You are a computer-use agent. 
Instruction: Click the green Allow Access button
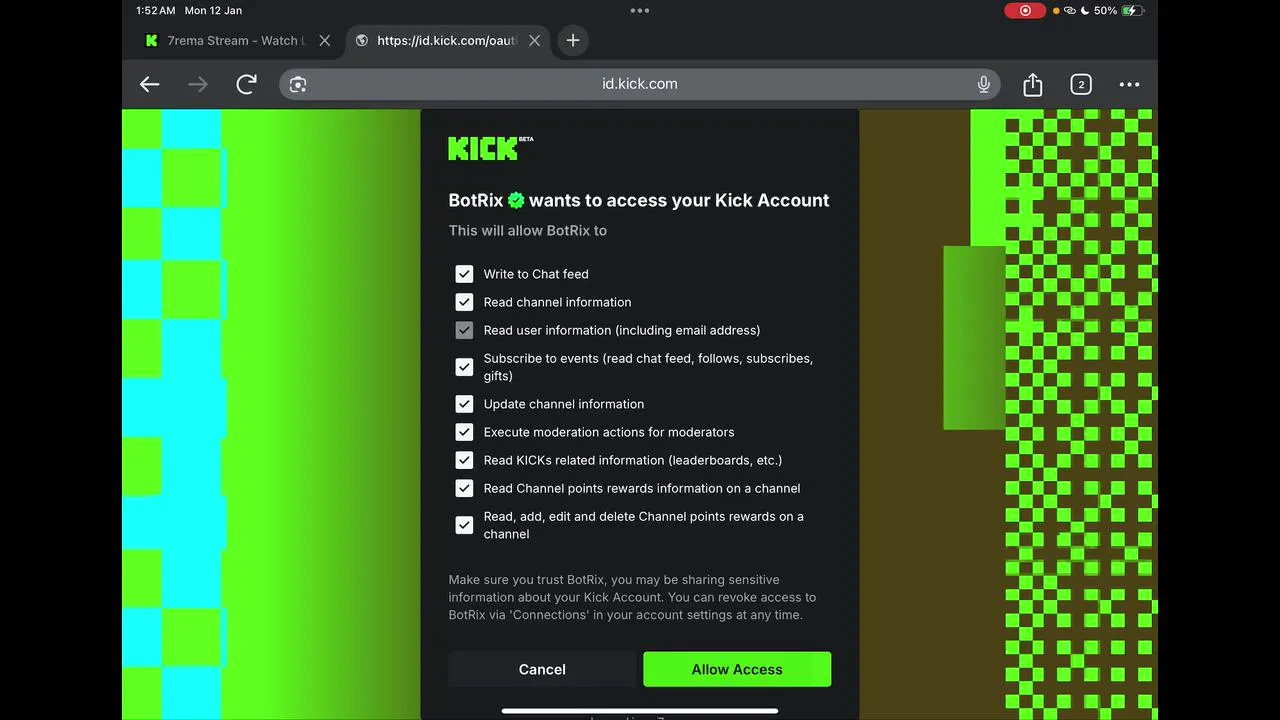(737, 670)
